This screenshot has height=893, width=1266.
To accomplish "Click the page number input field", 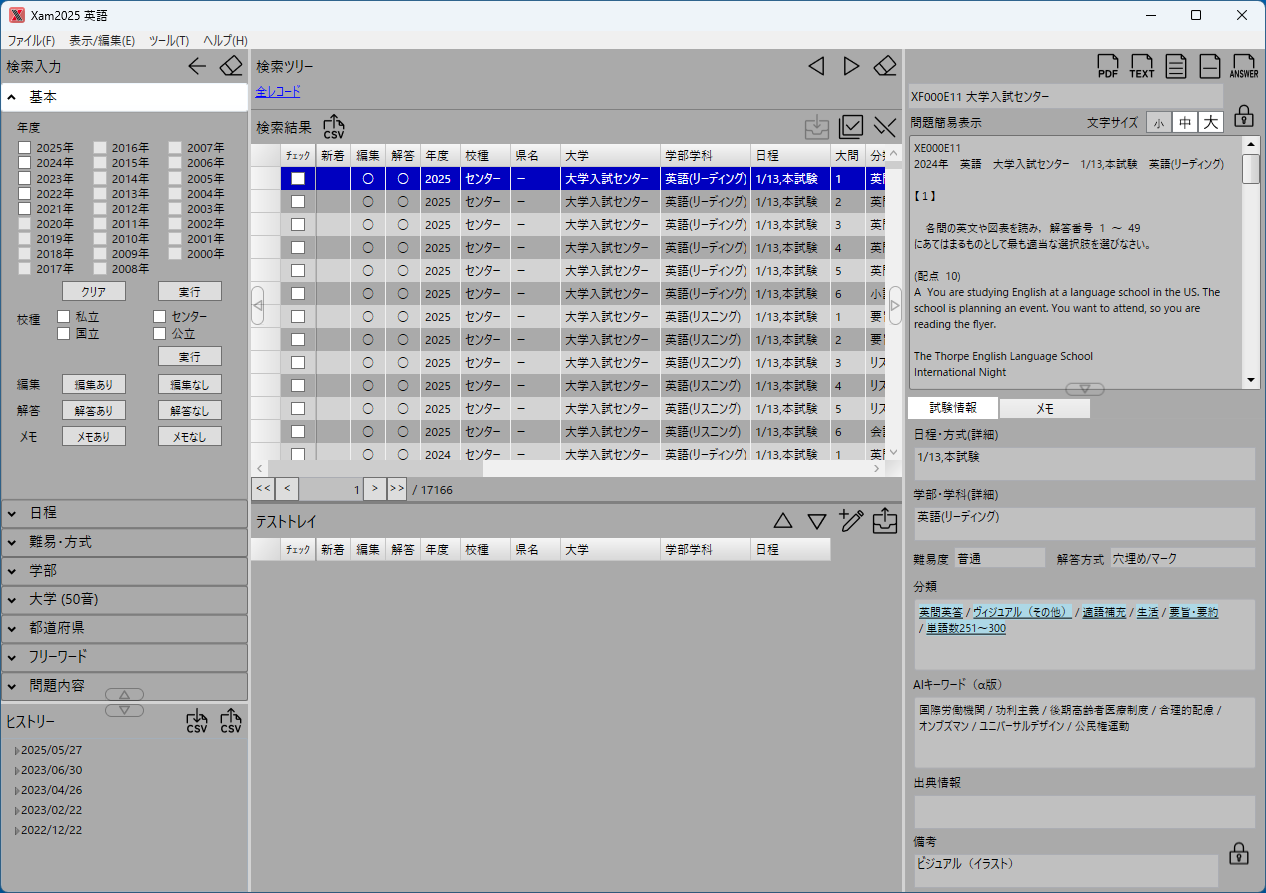I will tap(331, 489).
